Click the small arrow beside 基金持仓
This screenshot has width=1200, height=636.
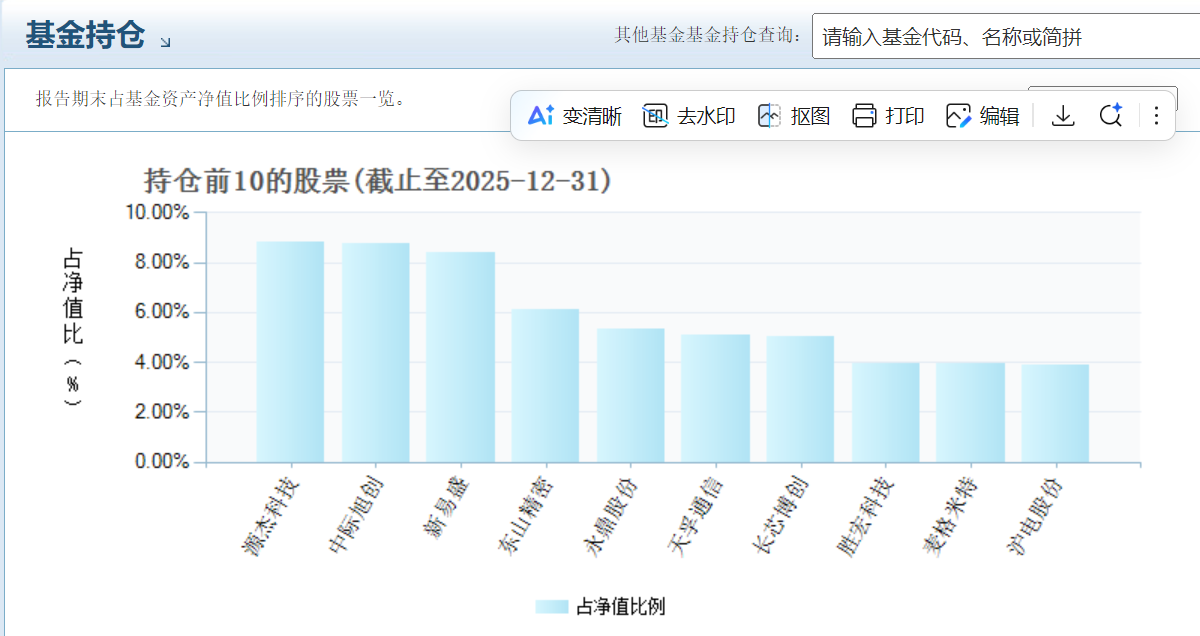[165, 41]
